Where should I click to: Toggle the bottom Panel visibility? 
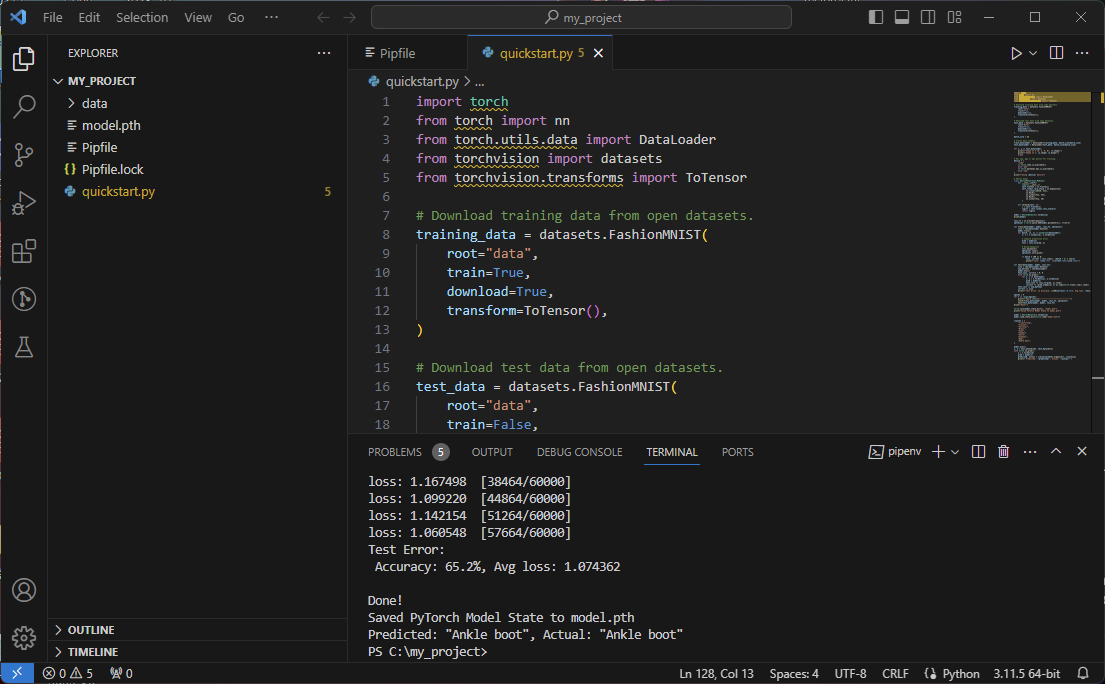point(902,18)
